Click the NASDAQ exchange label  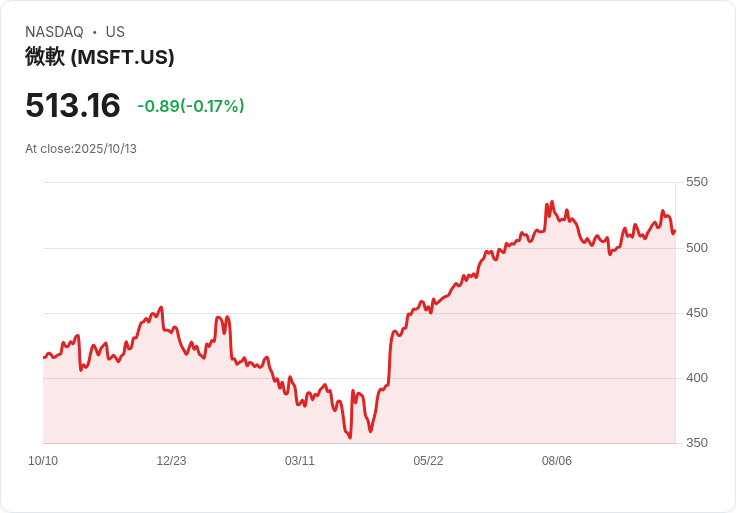(x=54, y=32)
